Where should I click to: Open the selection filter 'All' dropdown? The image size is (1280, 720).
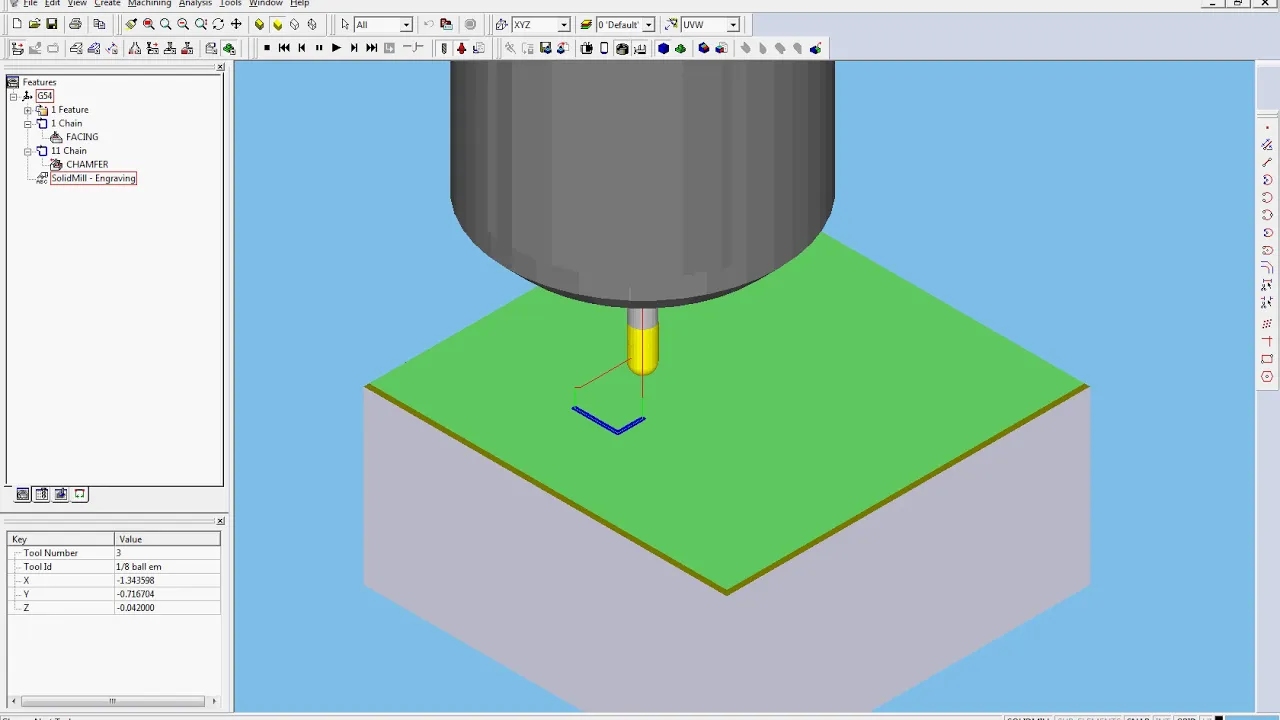pos(406,24)
